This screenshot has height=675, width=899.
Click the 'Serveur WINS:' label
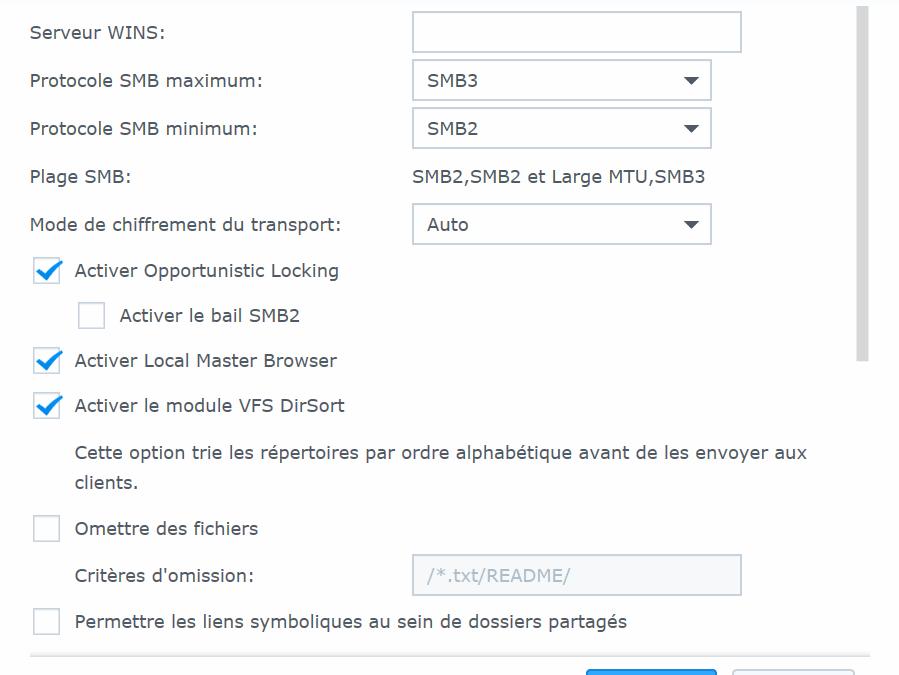click(97, 33)
